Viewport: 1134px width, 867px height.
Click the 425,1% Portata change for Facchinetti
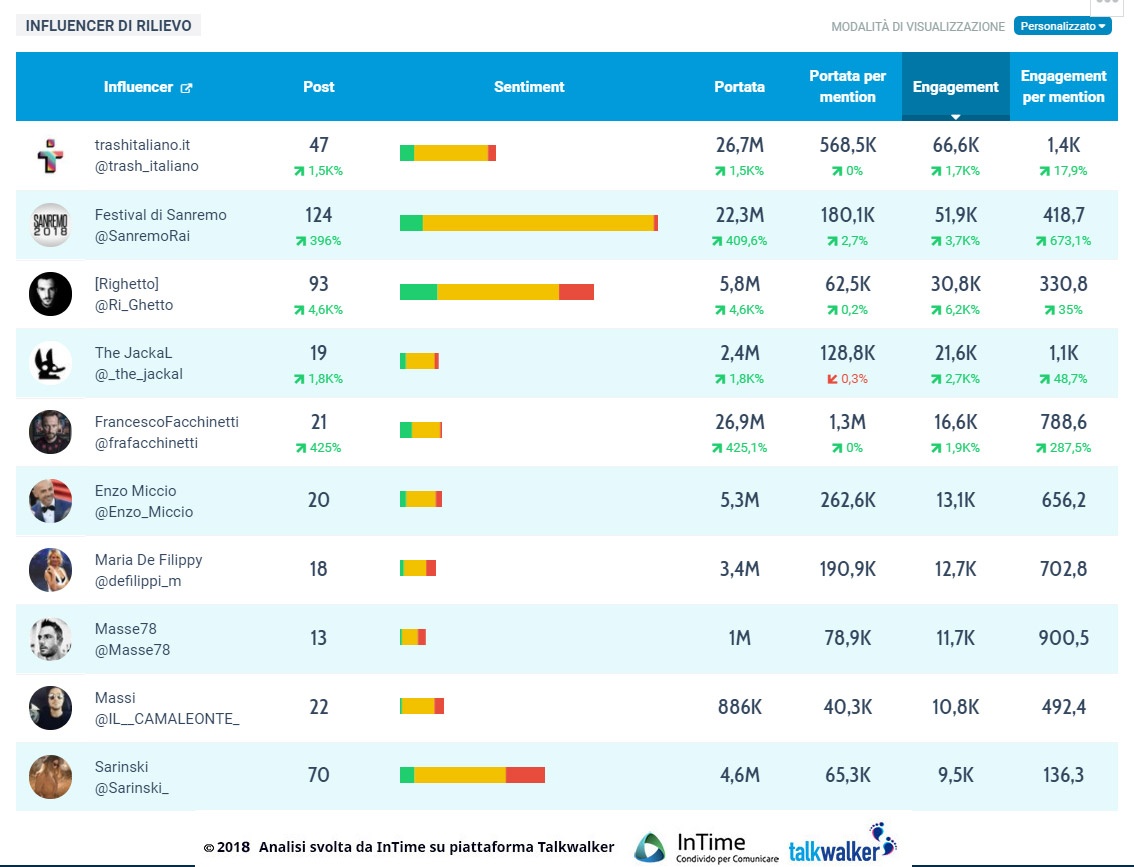click(739, 448)
